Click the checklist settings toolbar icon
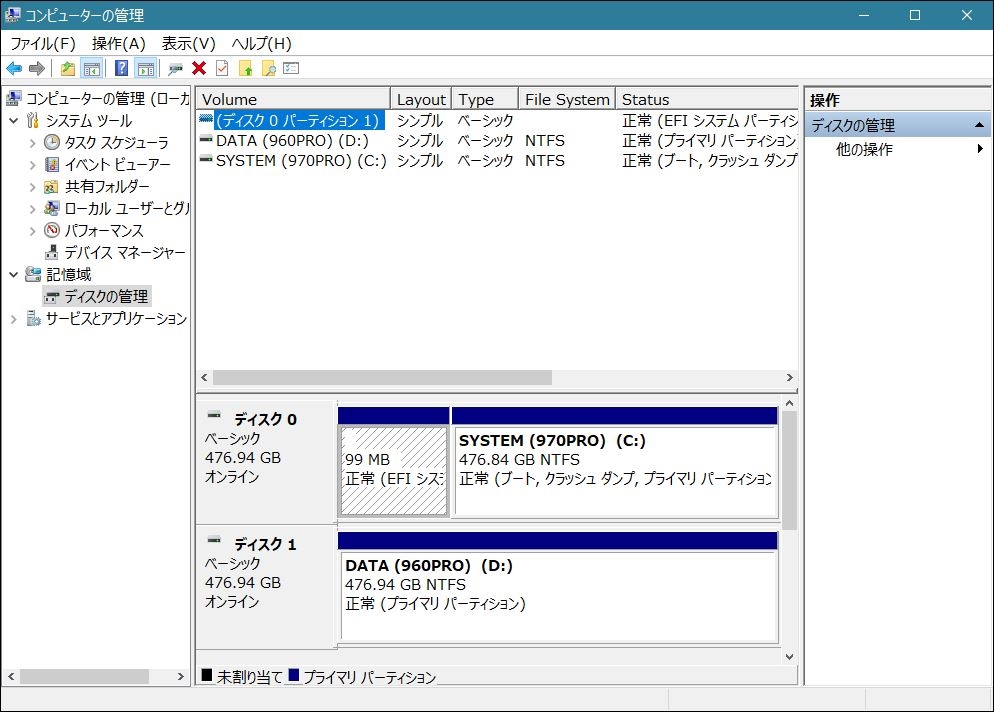Image resolution: width=994 pixels, height=712 pixels. click(291, 68)
